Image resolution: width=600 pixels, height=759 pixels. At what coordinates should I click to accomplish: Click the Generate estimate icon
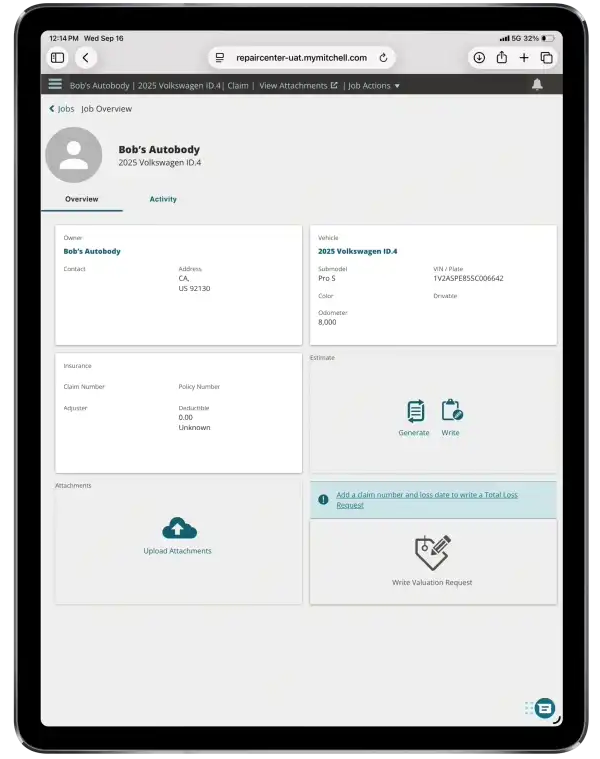(416, 411)
